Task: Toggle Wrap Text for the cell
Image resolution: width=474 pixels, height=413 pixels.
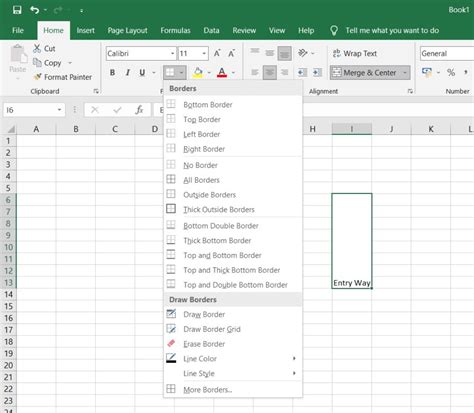Action: 355,53
